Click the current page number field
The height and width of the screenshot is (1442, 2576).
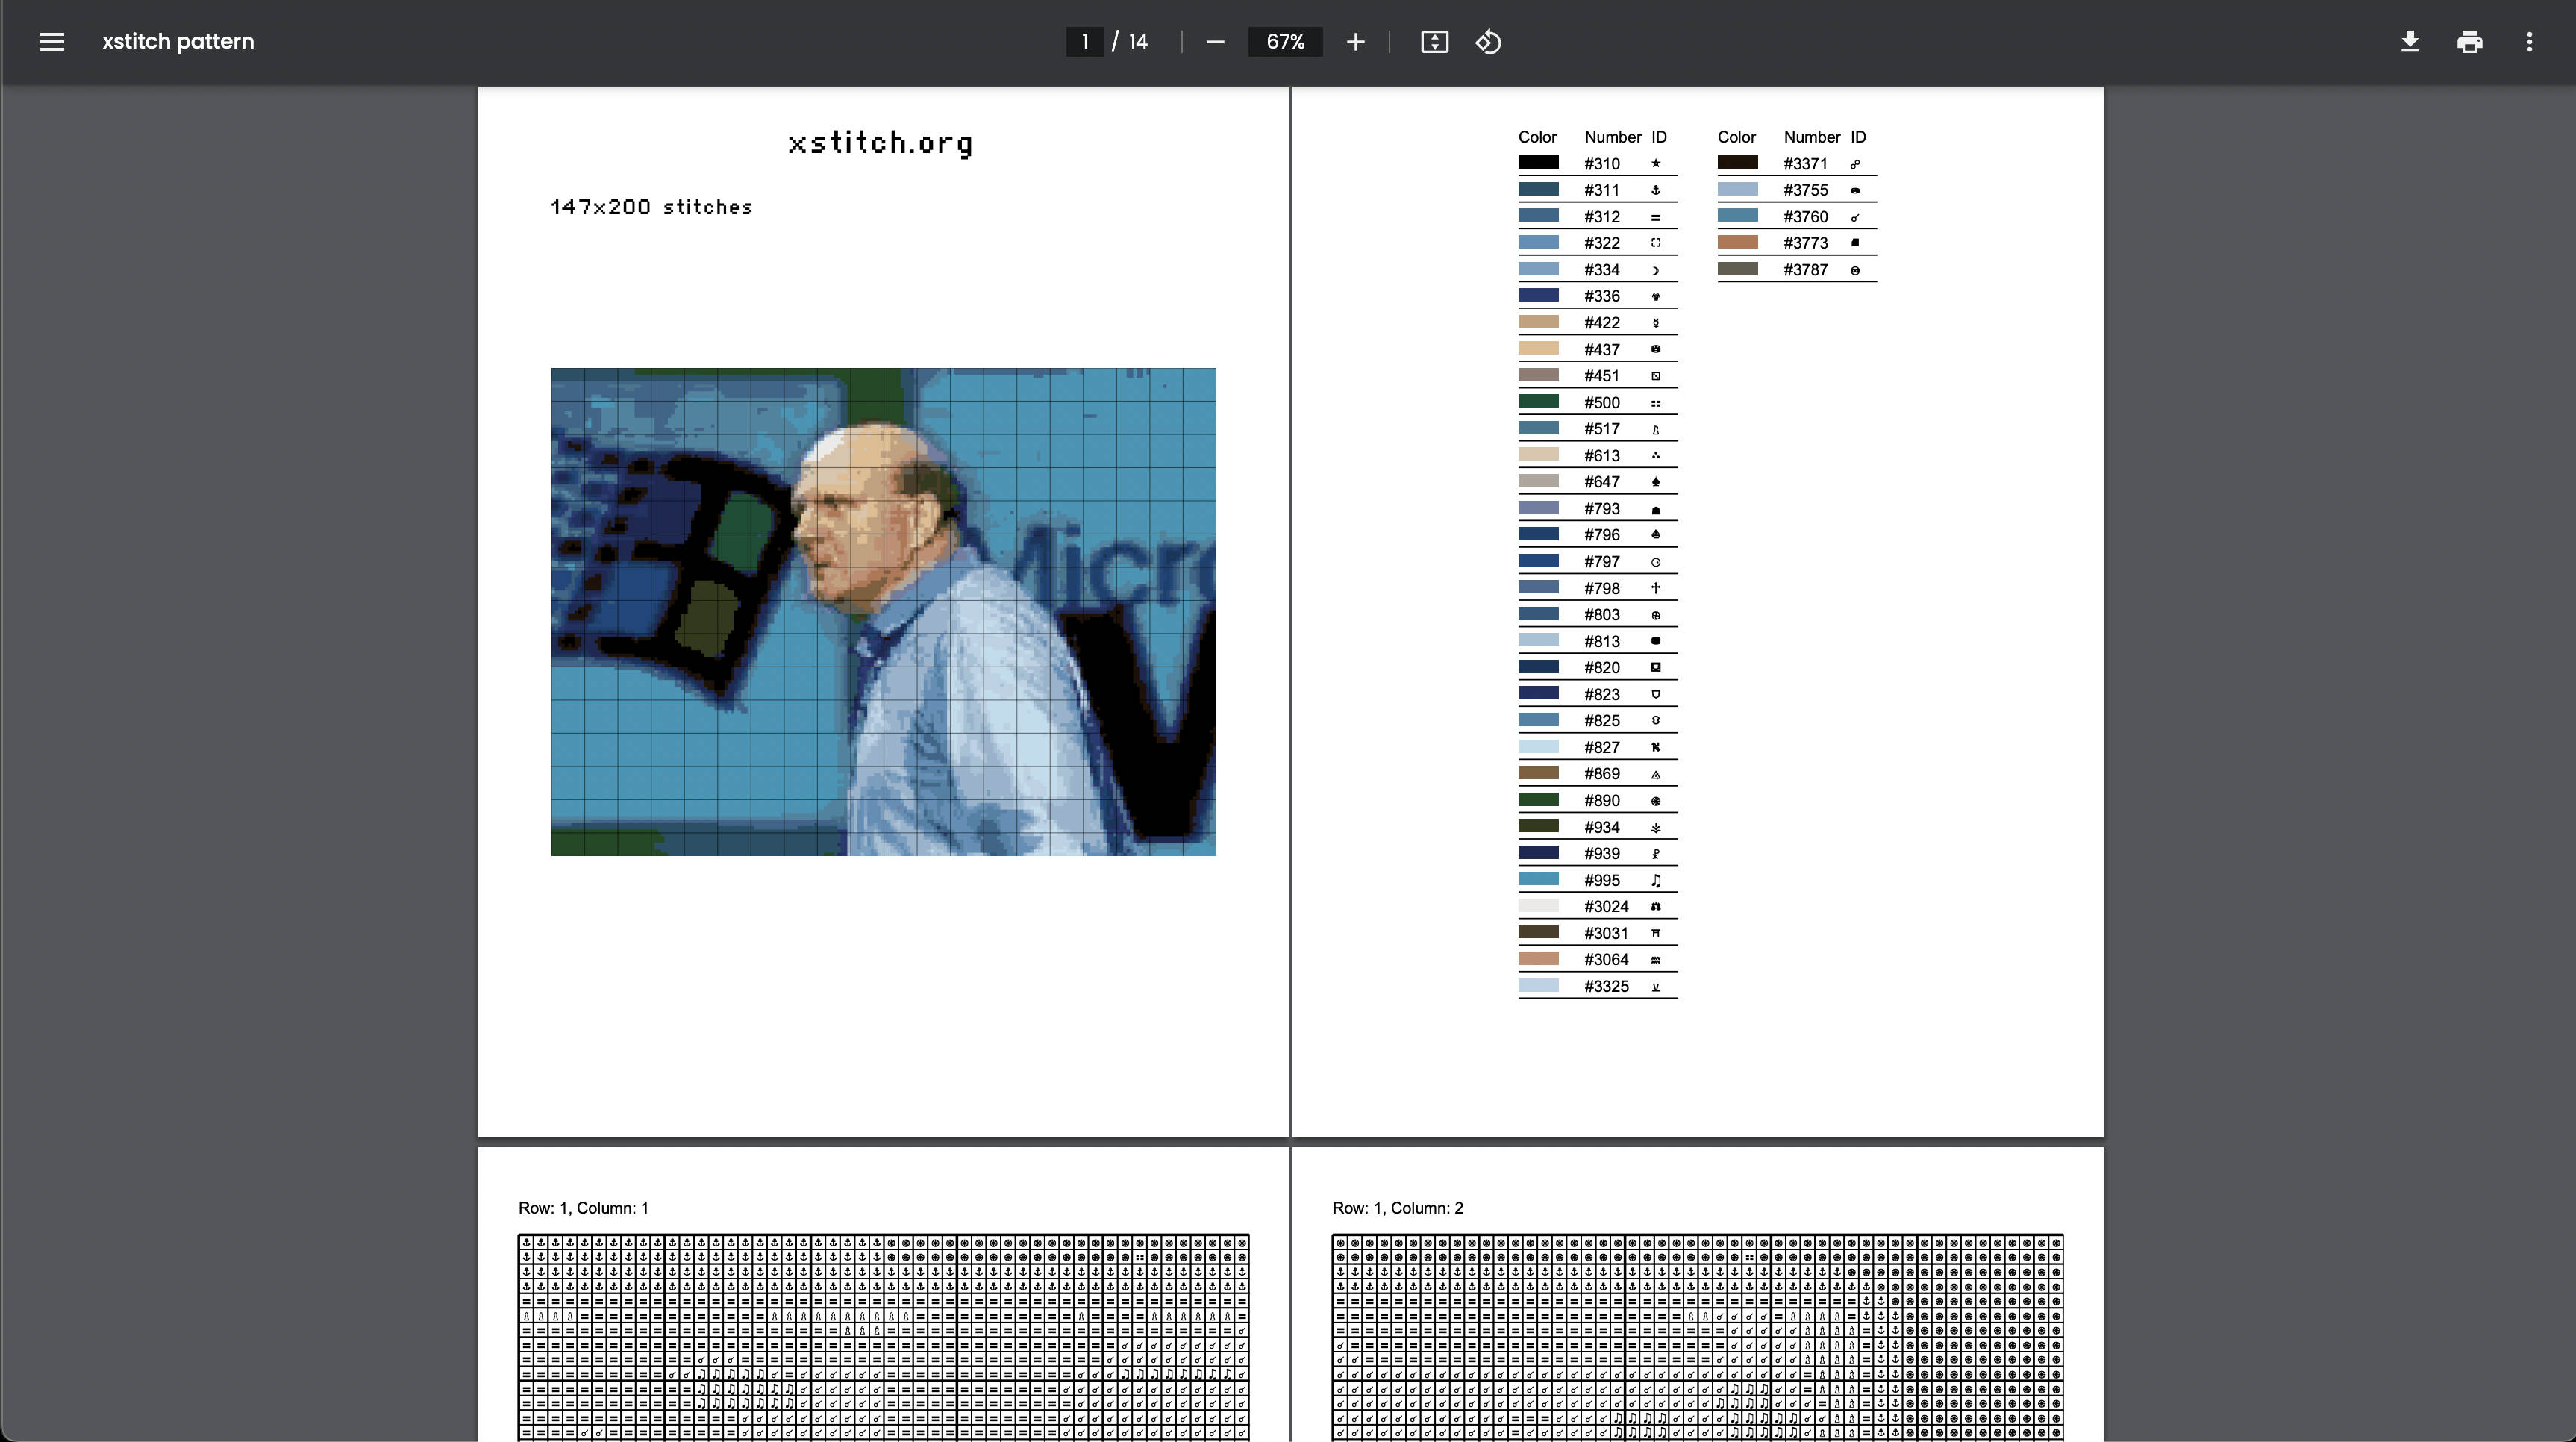1084,42
